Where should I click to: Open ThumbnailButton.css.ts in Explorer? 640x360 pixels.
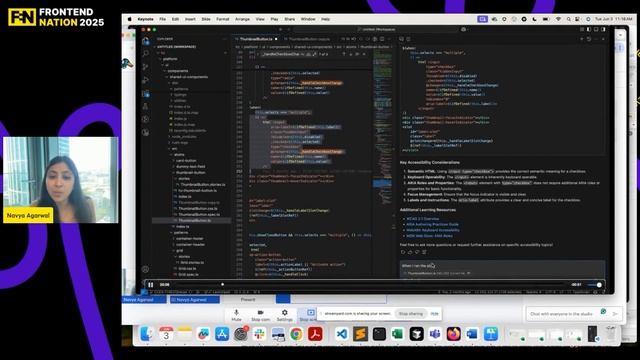tap(198, 209)
